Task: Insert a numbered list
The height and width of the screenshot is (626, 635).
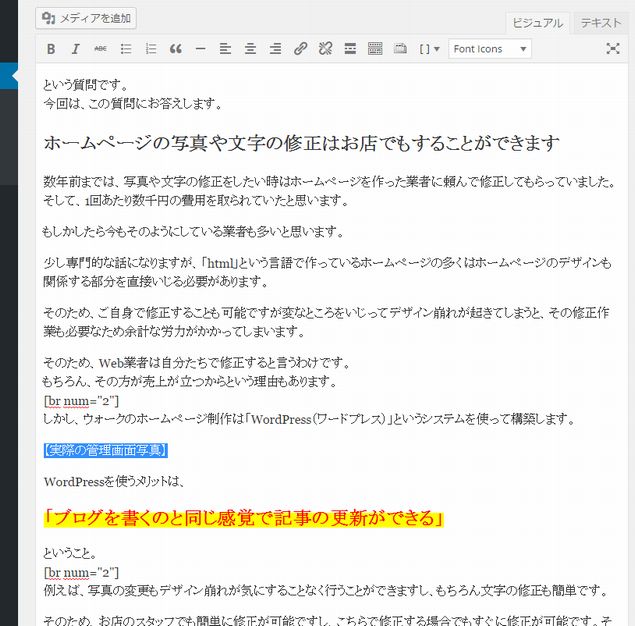Action: 151,49
